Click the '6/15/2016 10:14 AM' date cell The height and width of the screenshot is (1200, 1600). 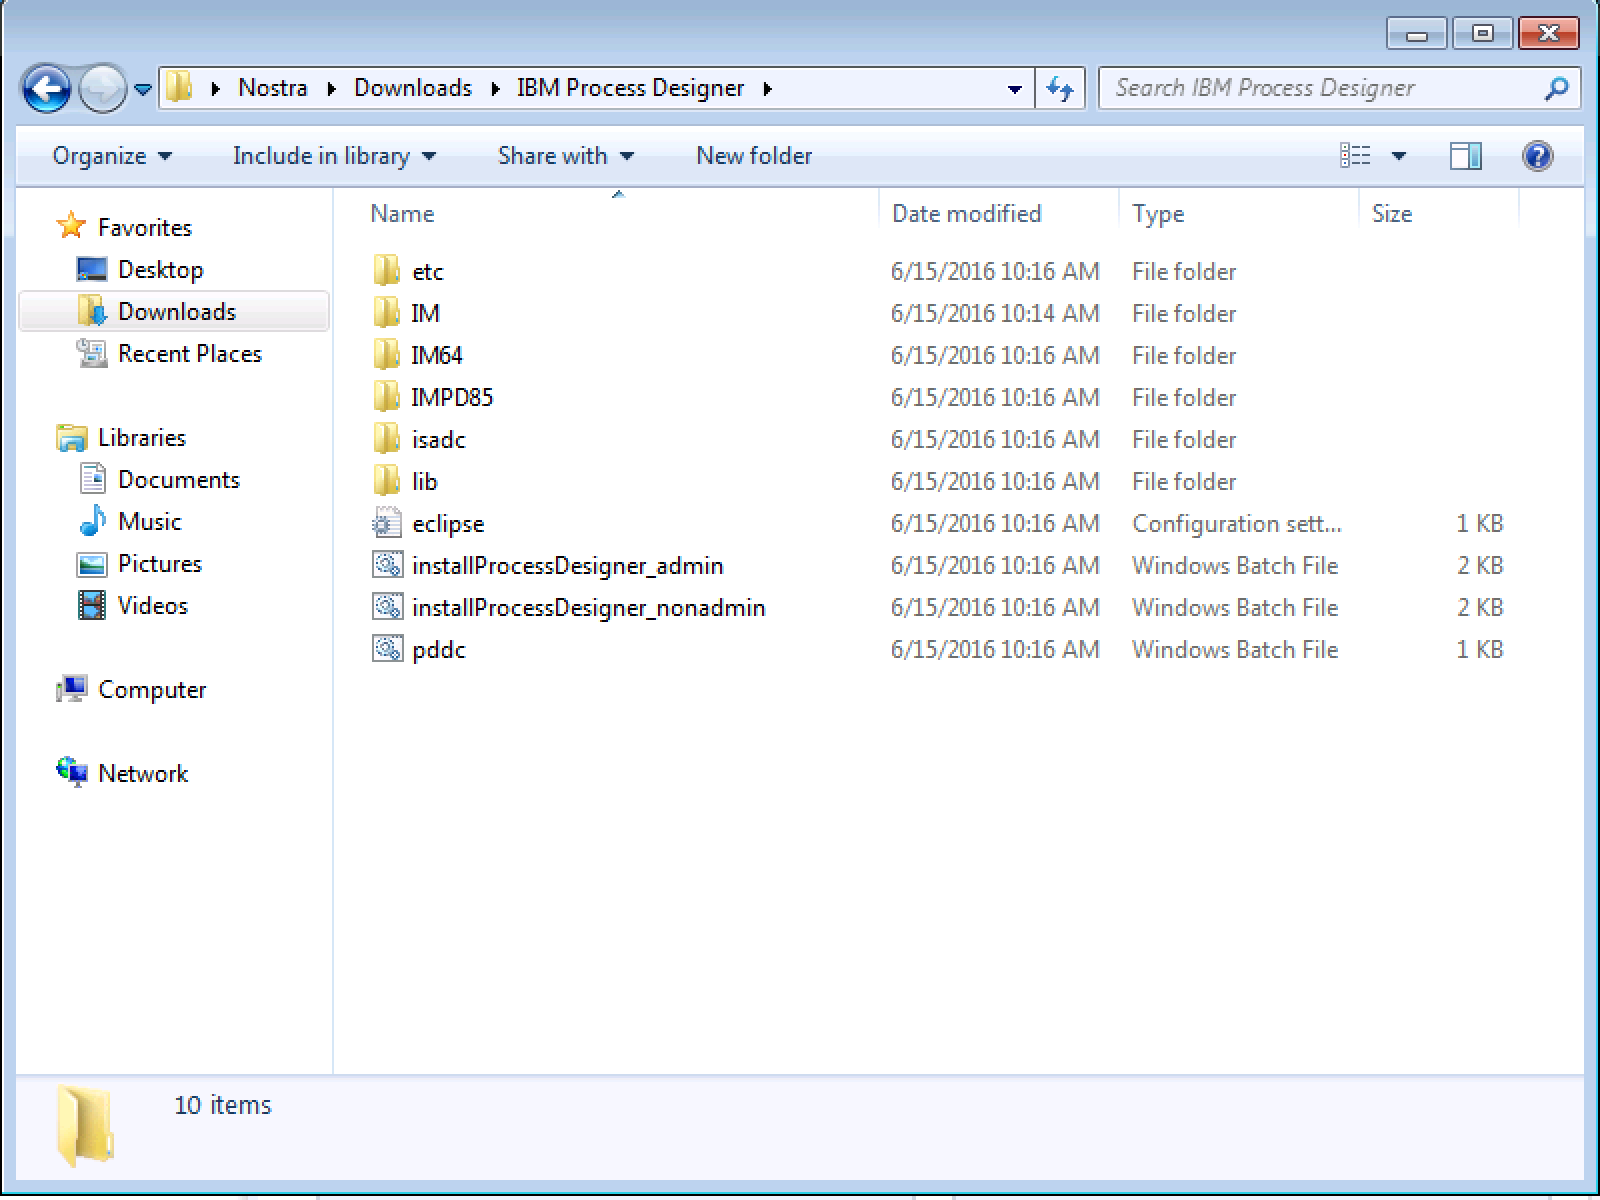(x=995, y=313)
